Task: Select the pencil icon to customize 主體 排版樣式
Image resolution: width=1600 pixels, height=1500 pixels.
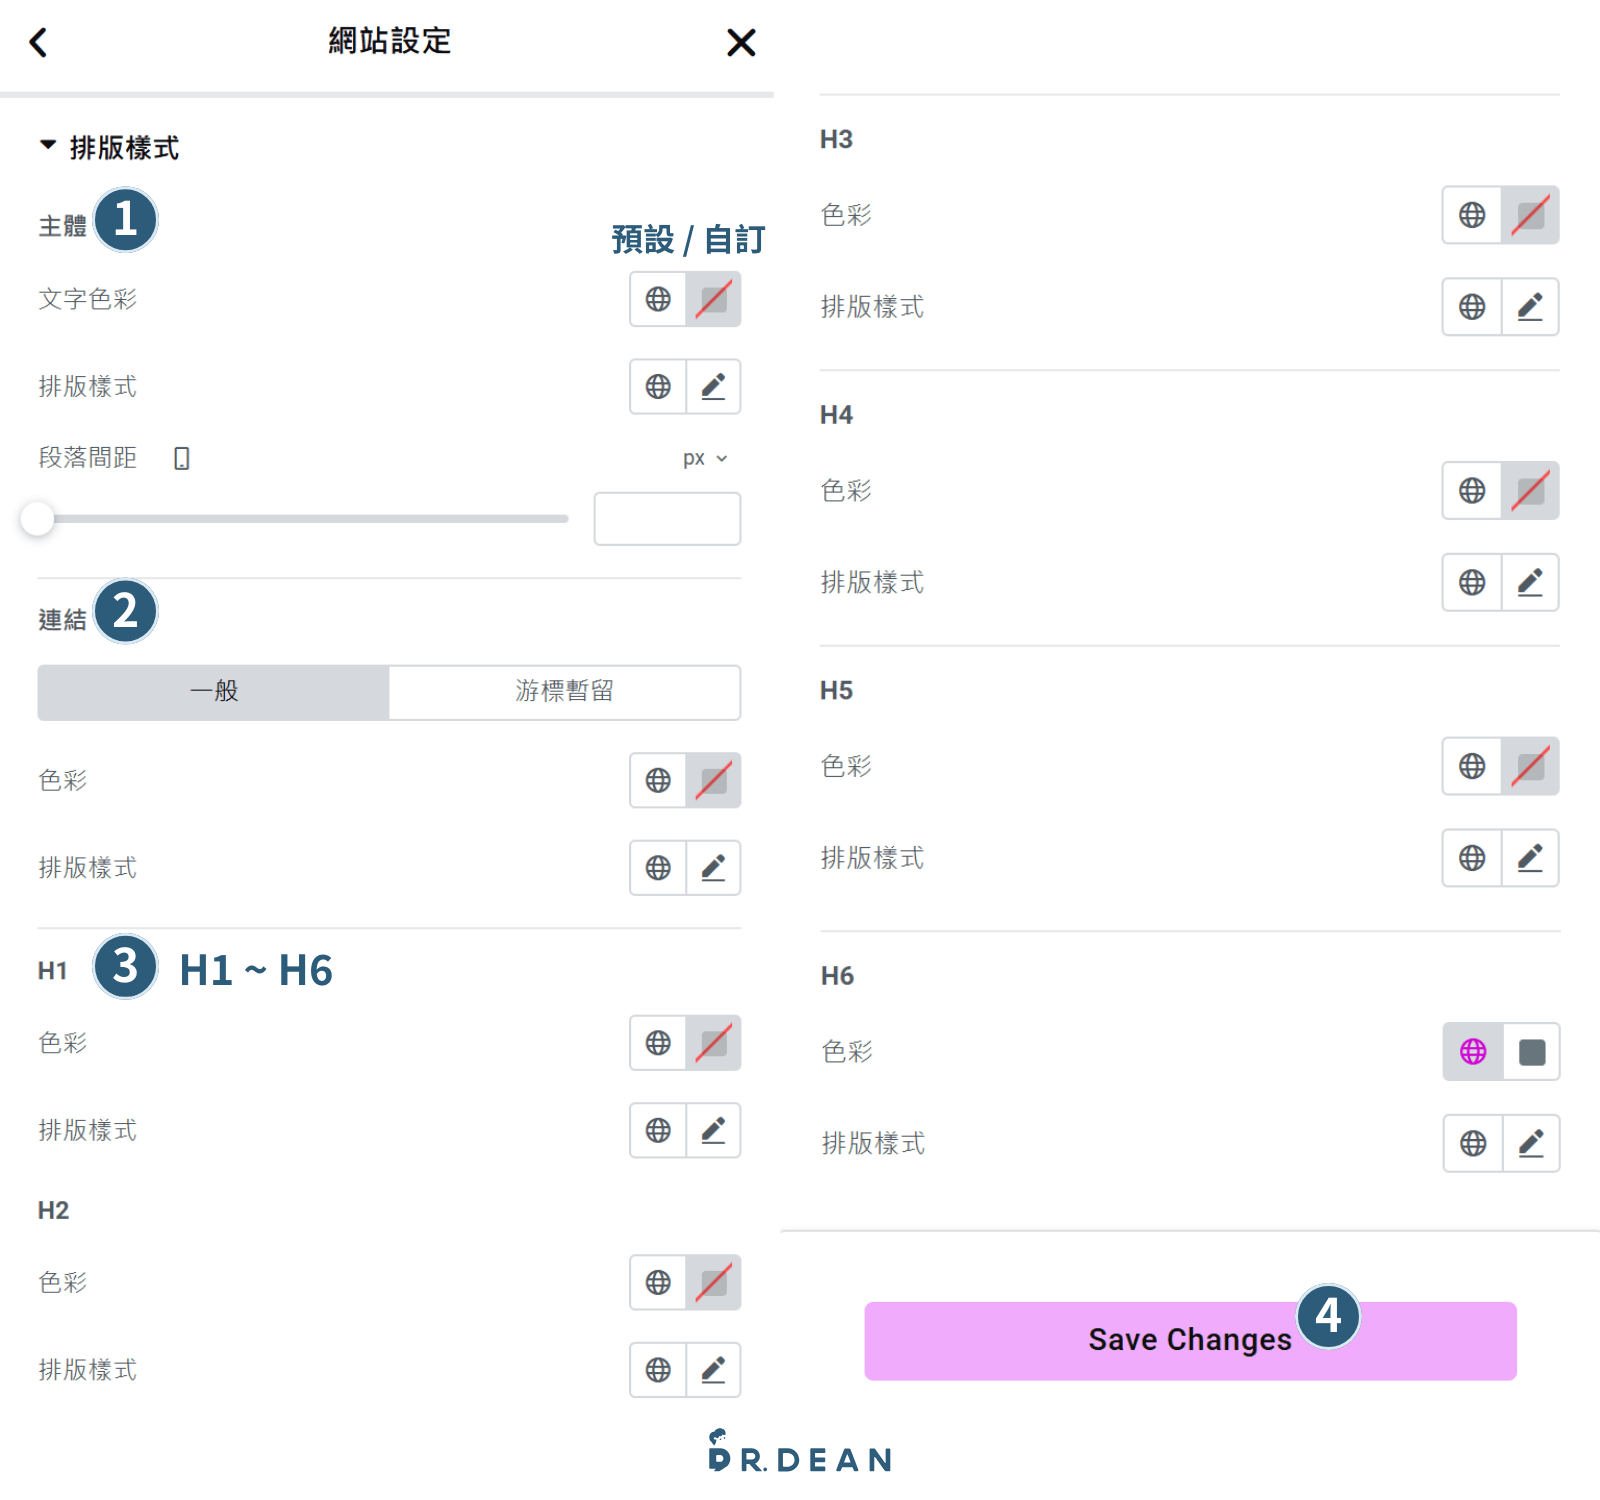Action: coord(713,386)
